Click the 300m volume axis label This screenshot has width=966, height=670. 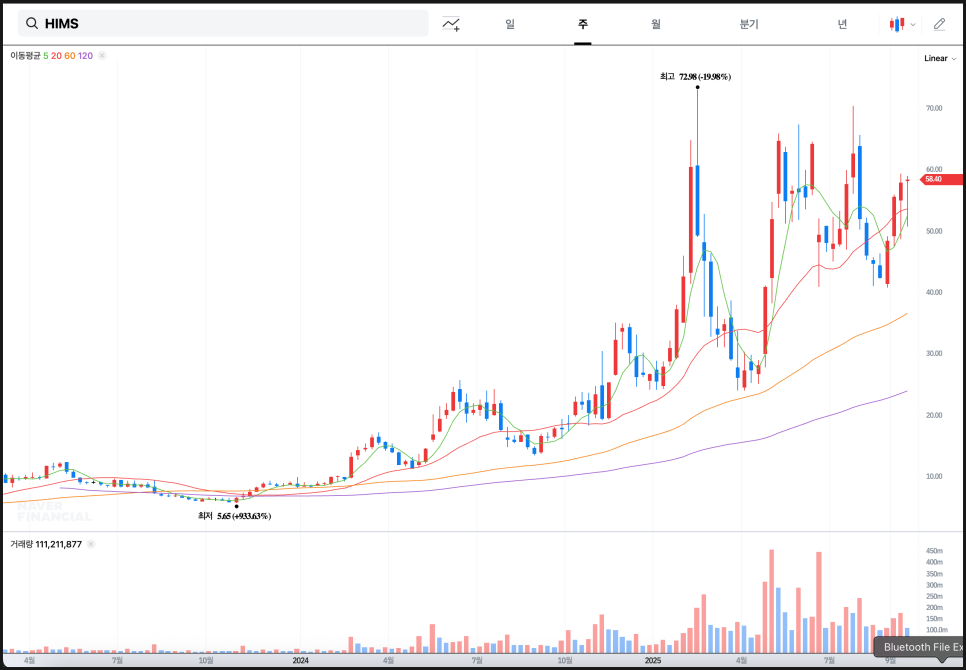point(935,585)
